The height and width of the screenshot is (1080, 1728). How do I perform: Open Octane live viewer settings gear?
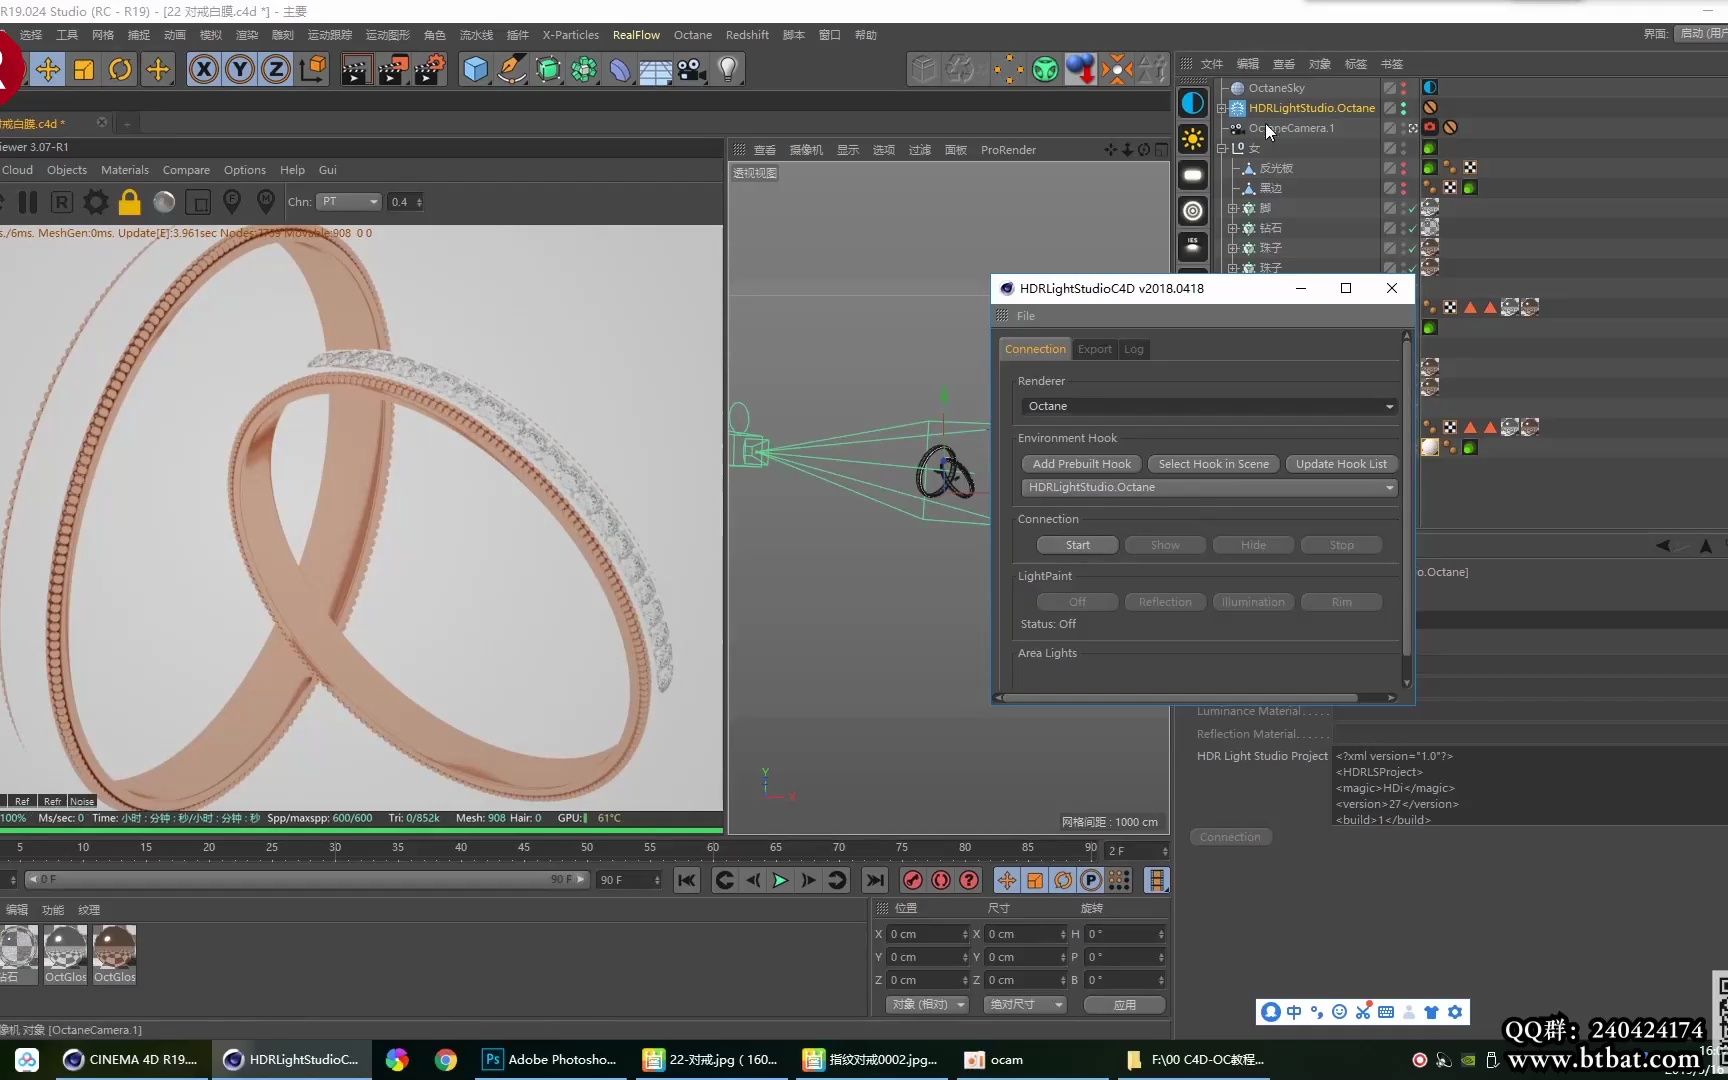pos(96,202)
